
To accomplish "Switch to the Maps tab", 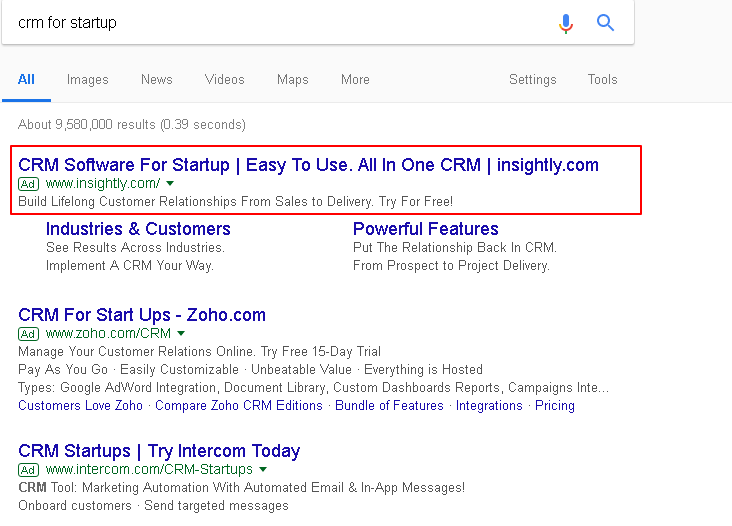I will tap(293, 79).
